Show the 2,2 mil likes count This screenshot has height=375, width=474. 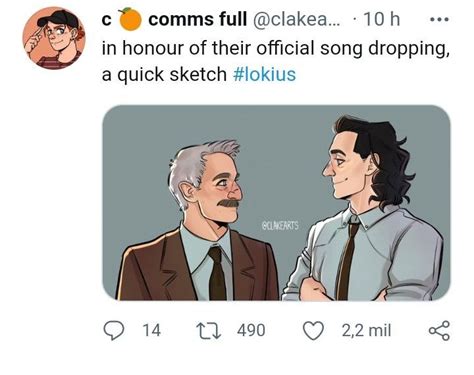(x=366, y=330)
